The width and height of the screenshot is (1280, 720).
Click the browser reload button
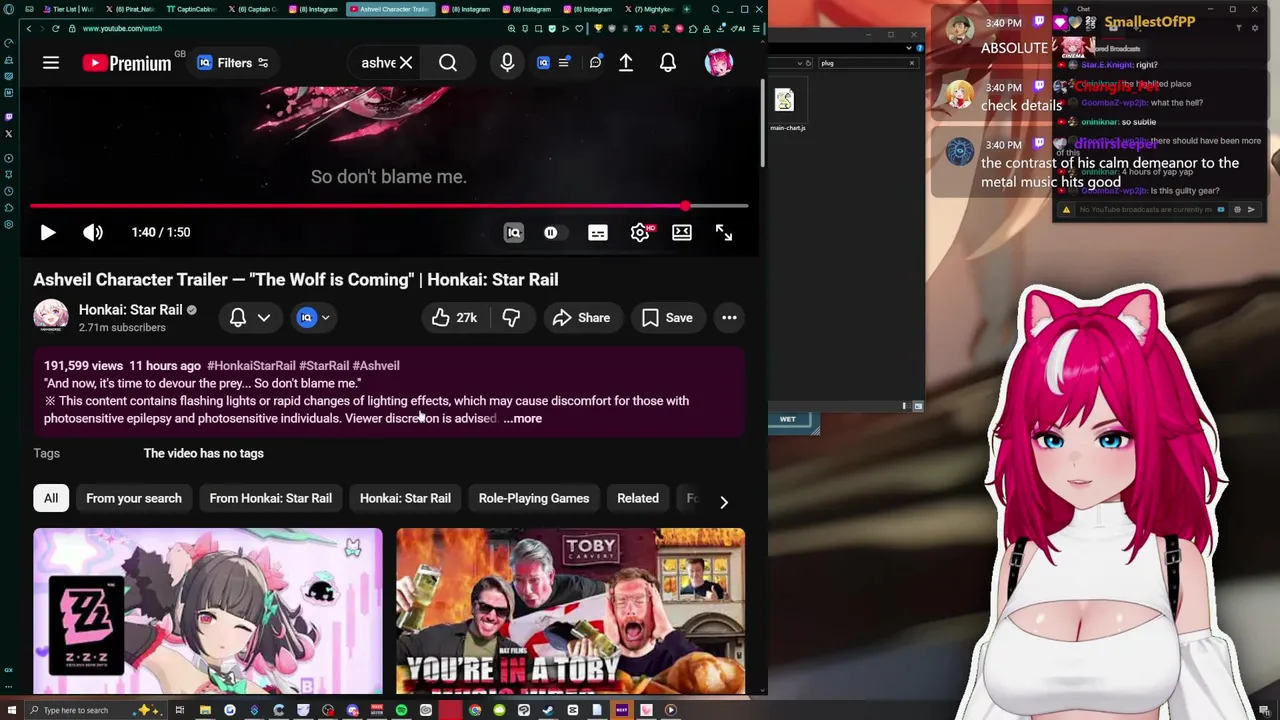click(55, 28)
